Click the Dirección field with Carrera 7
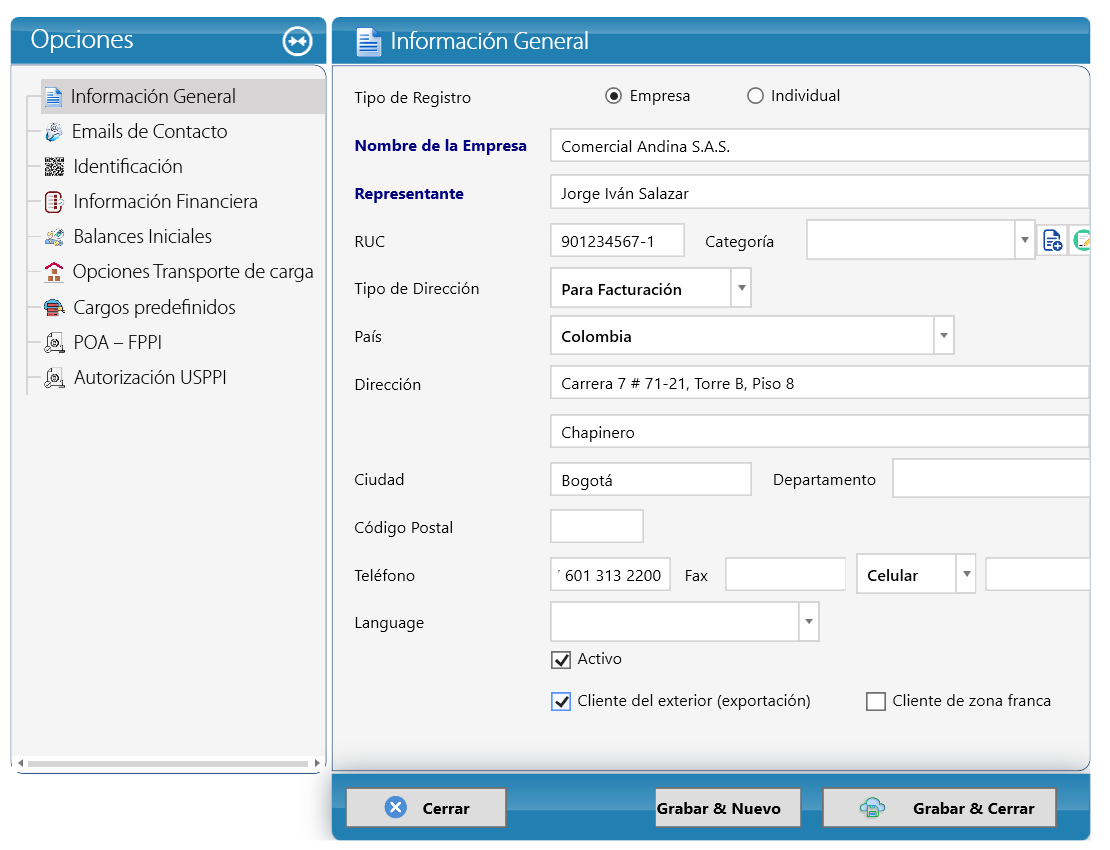The width and height of the screenshot is (1110, 850). coord(819,383)
